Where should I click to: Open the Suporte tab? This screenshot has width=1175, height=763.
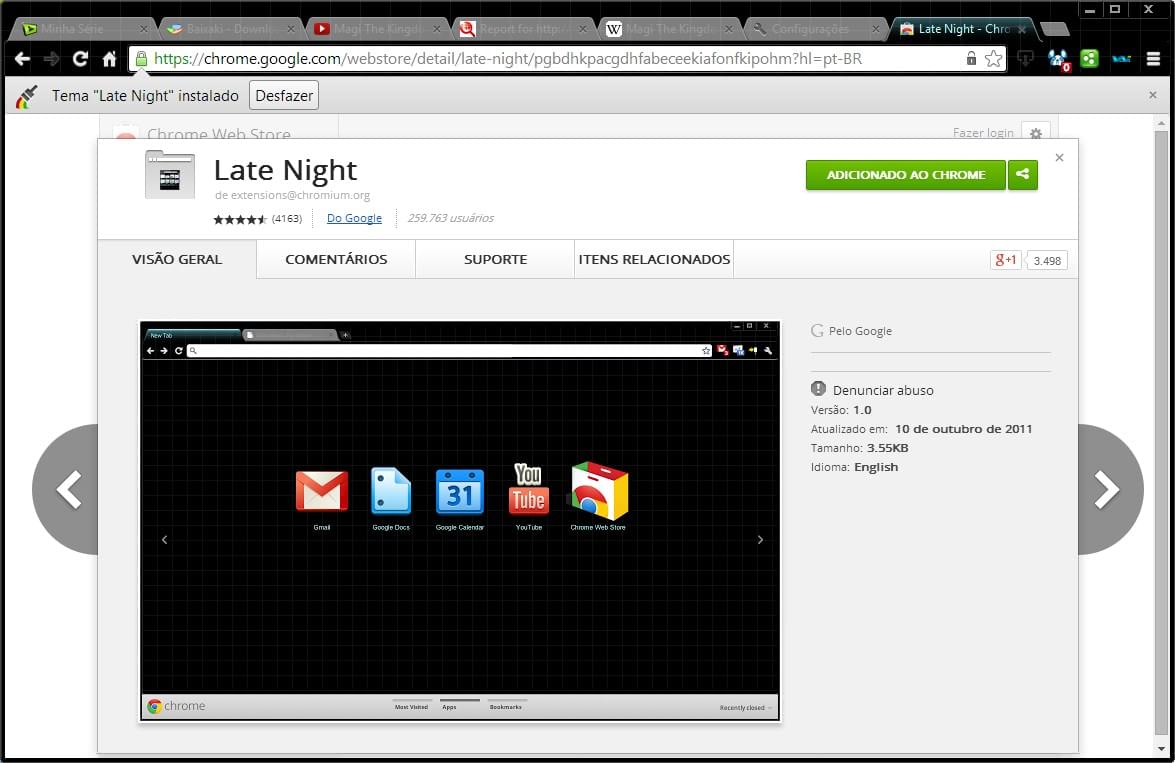click(x=495, y=259)
